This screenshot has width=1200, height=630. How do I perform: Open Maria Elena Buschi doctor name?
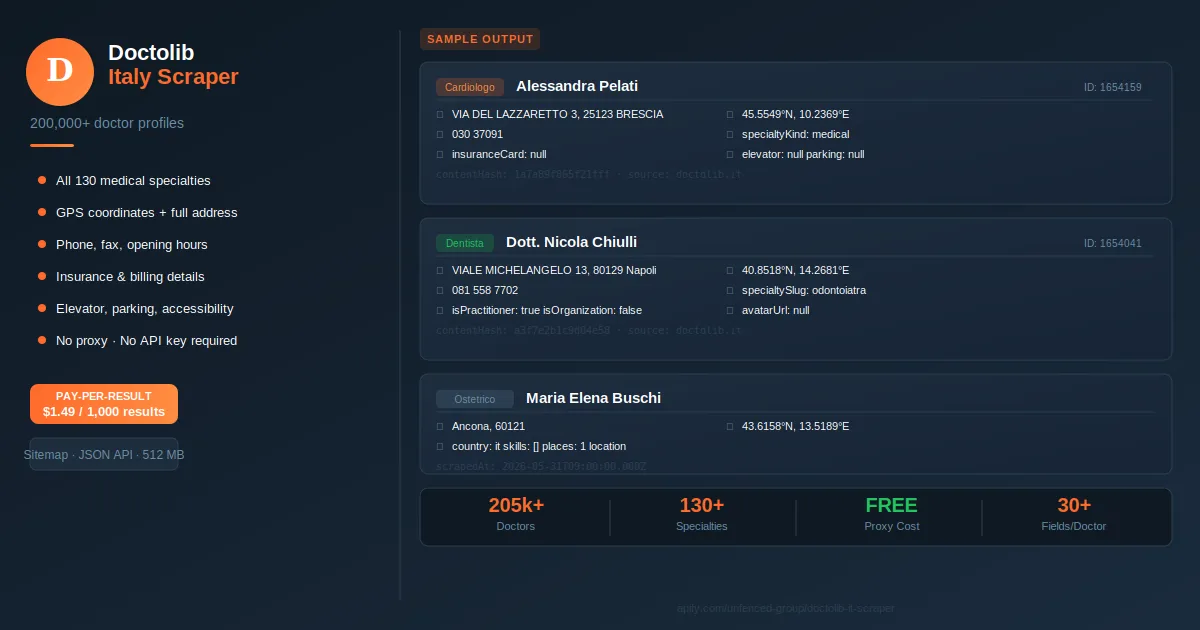(x=593, y=398)
